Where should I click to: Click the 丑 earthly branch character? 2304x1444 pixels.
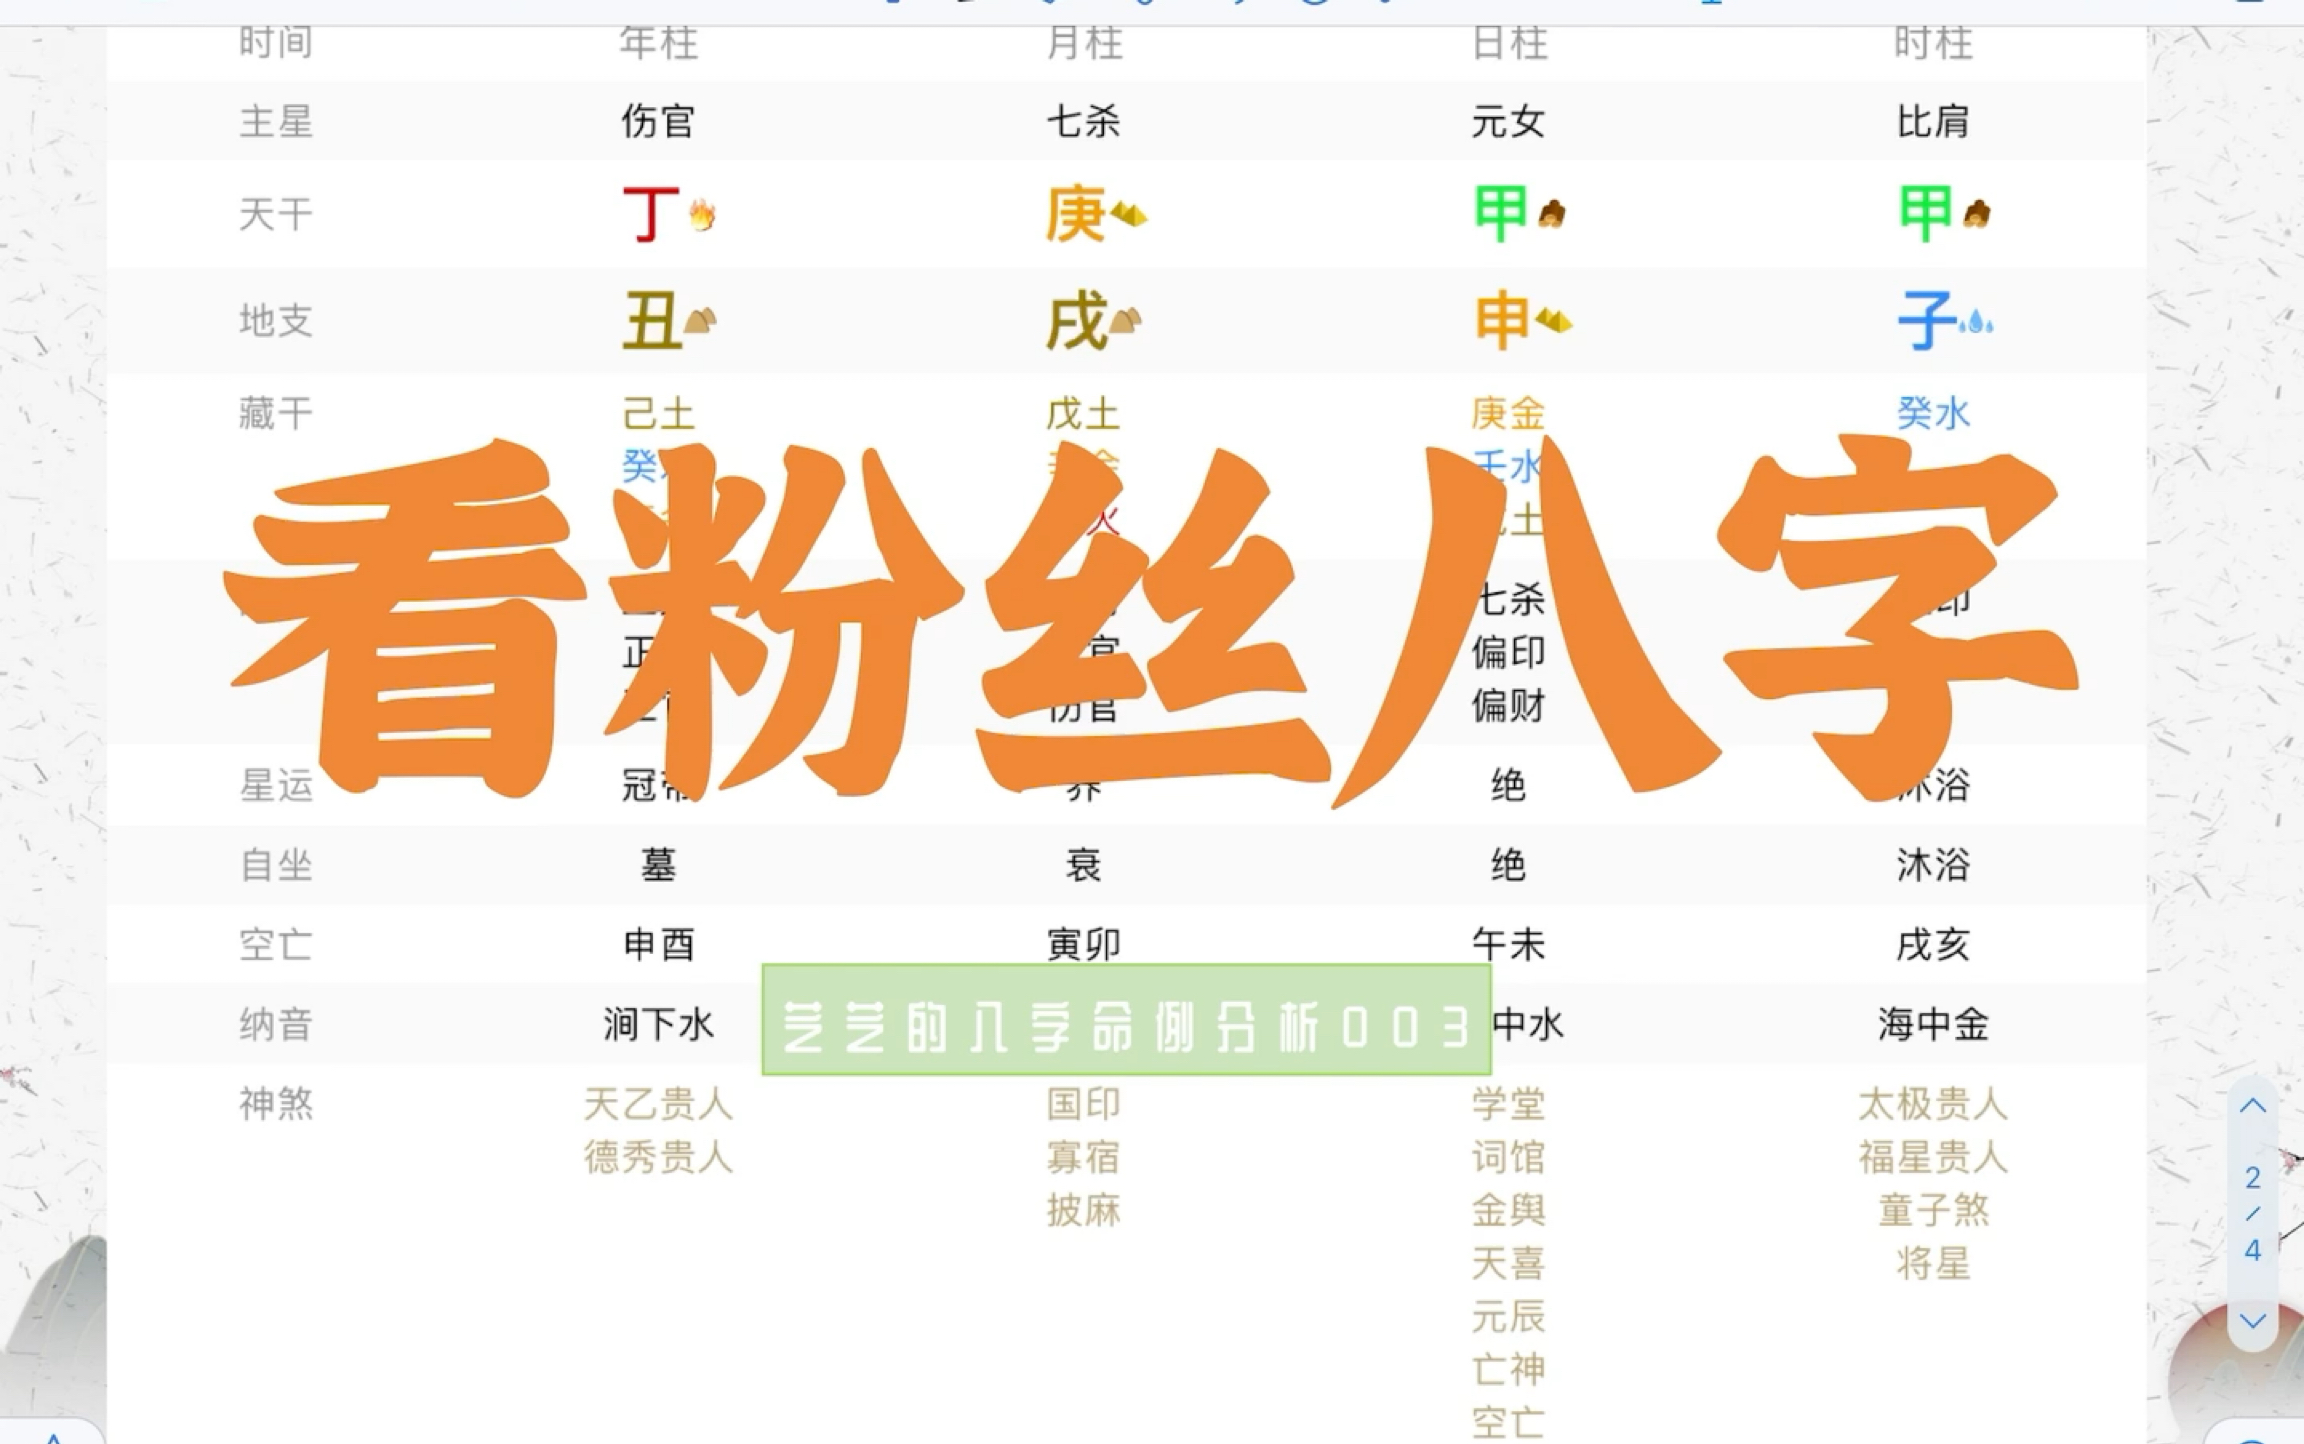point(652,321)
